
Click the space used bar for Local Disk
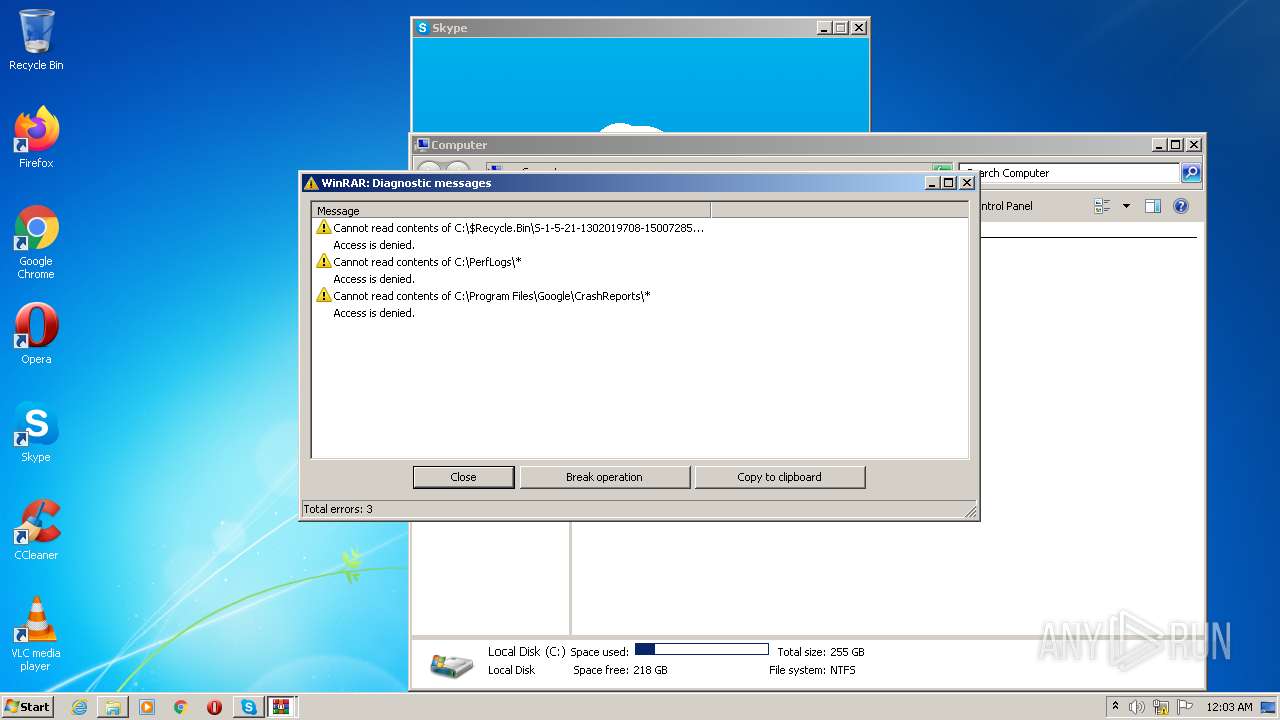[x=702, y=650]
